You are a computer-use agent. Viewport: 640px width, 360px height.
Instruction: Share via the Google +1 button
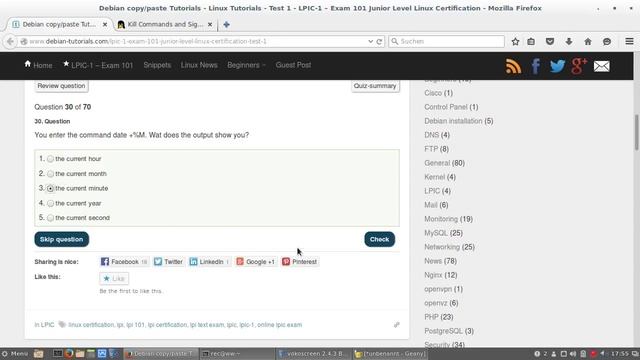click(256, 262)
